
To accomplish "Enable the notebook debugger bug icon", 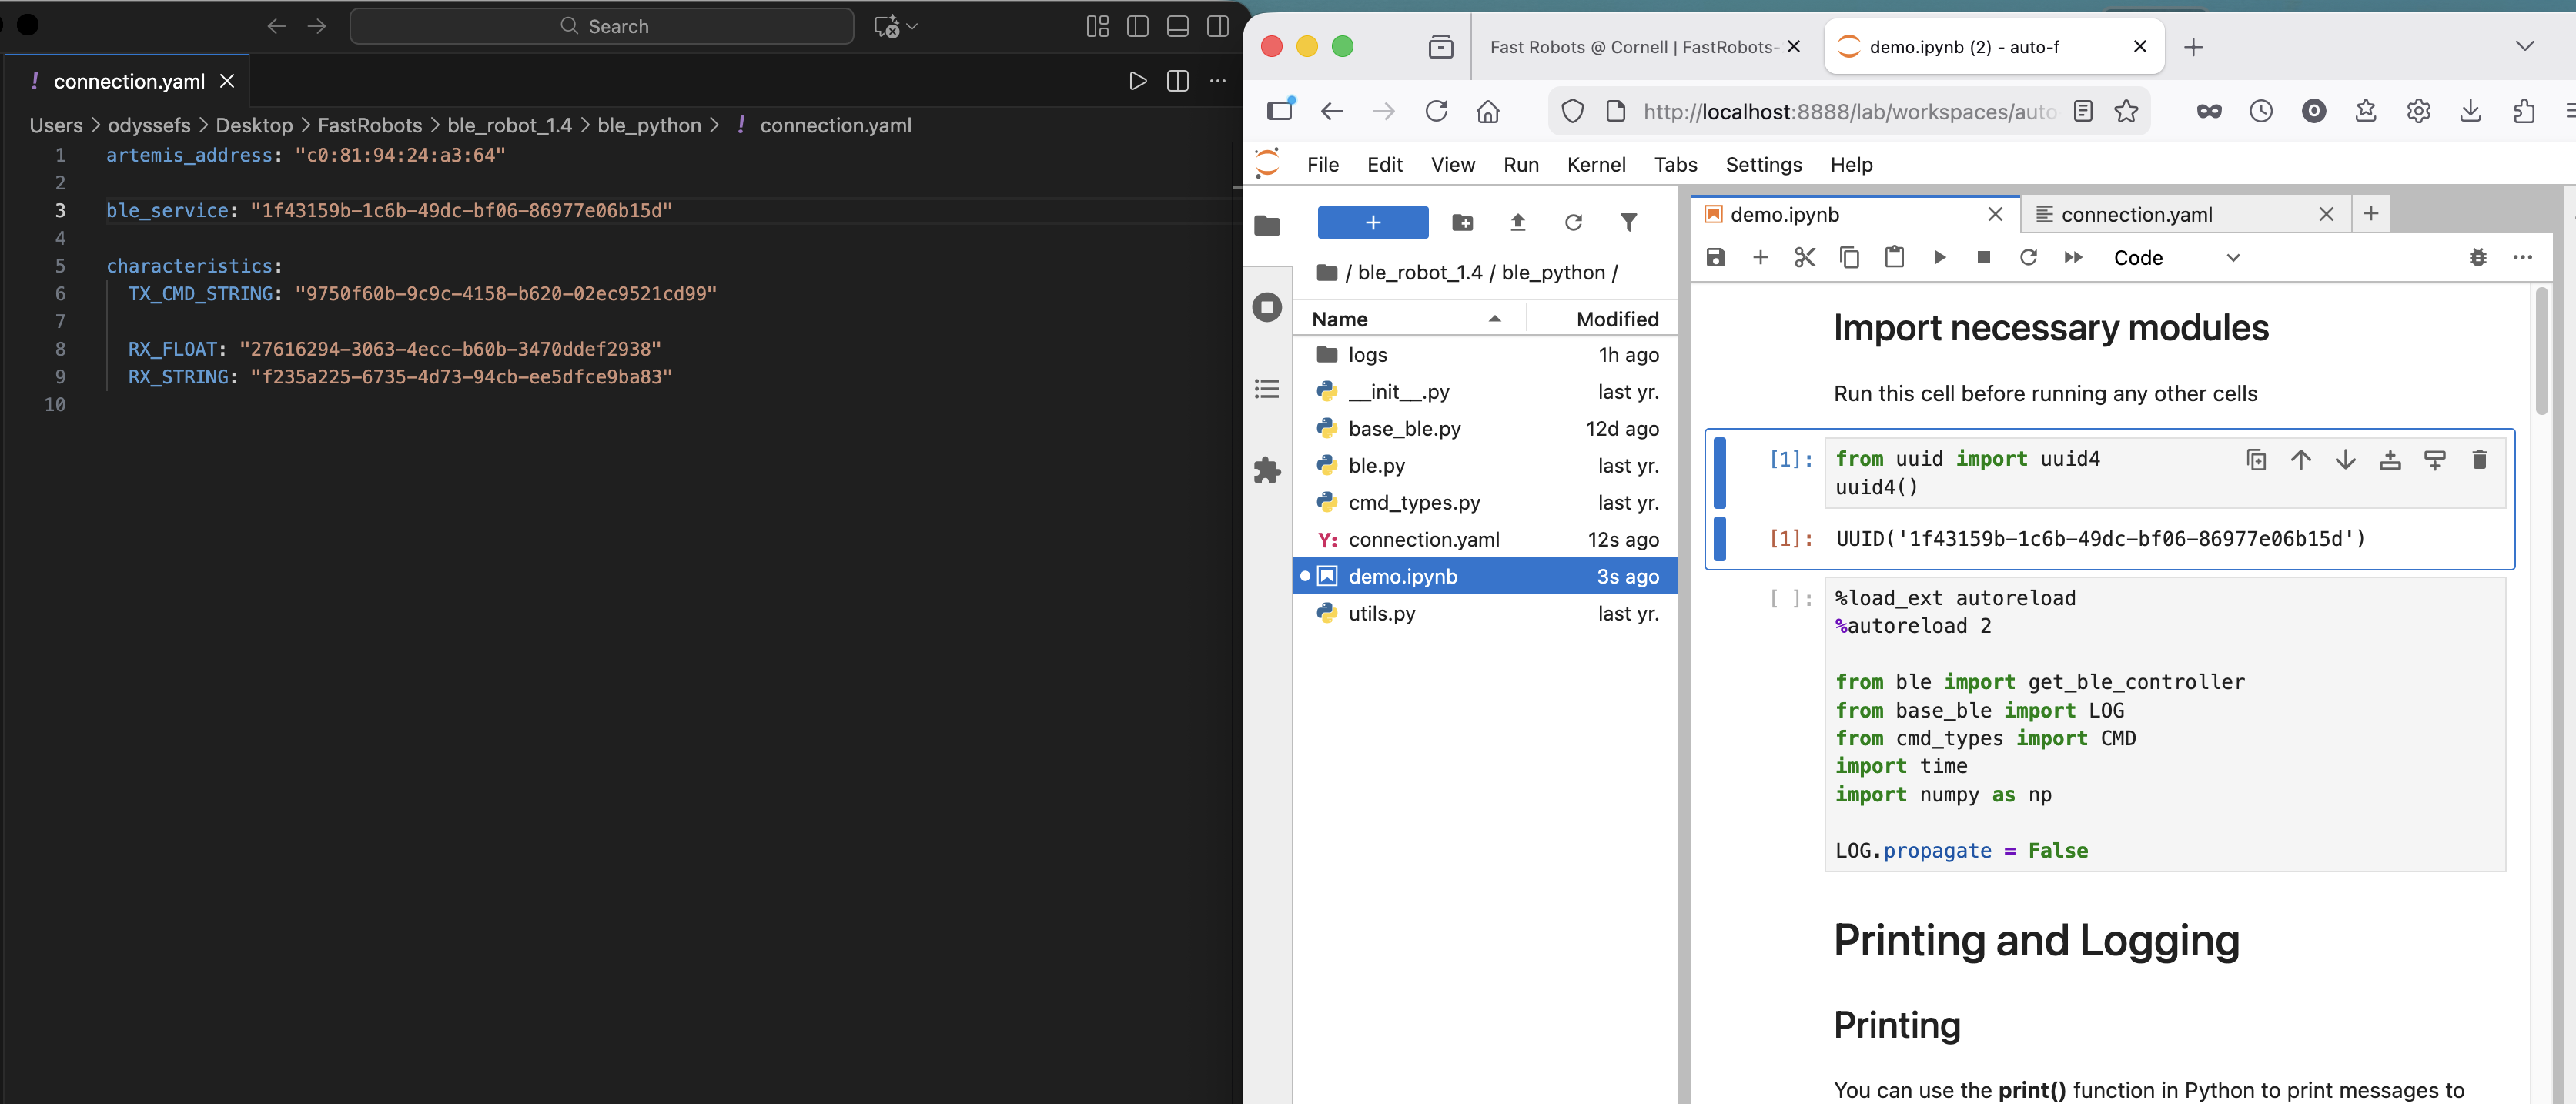I will (2477, 258).
